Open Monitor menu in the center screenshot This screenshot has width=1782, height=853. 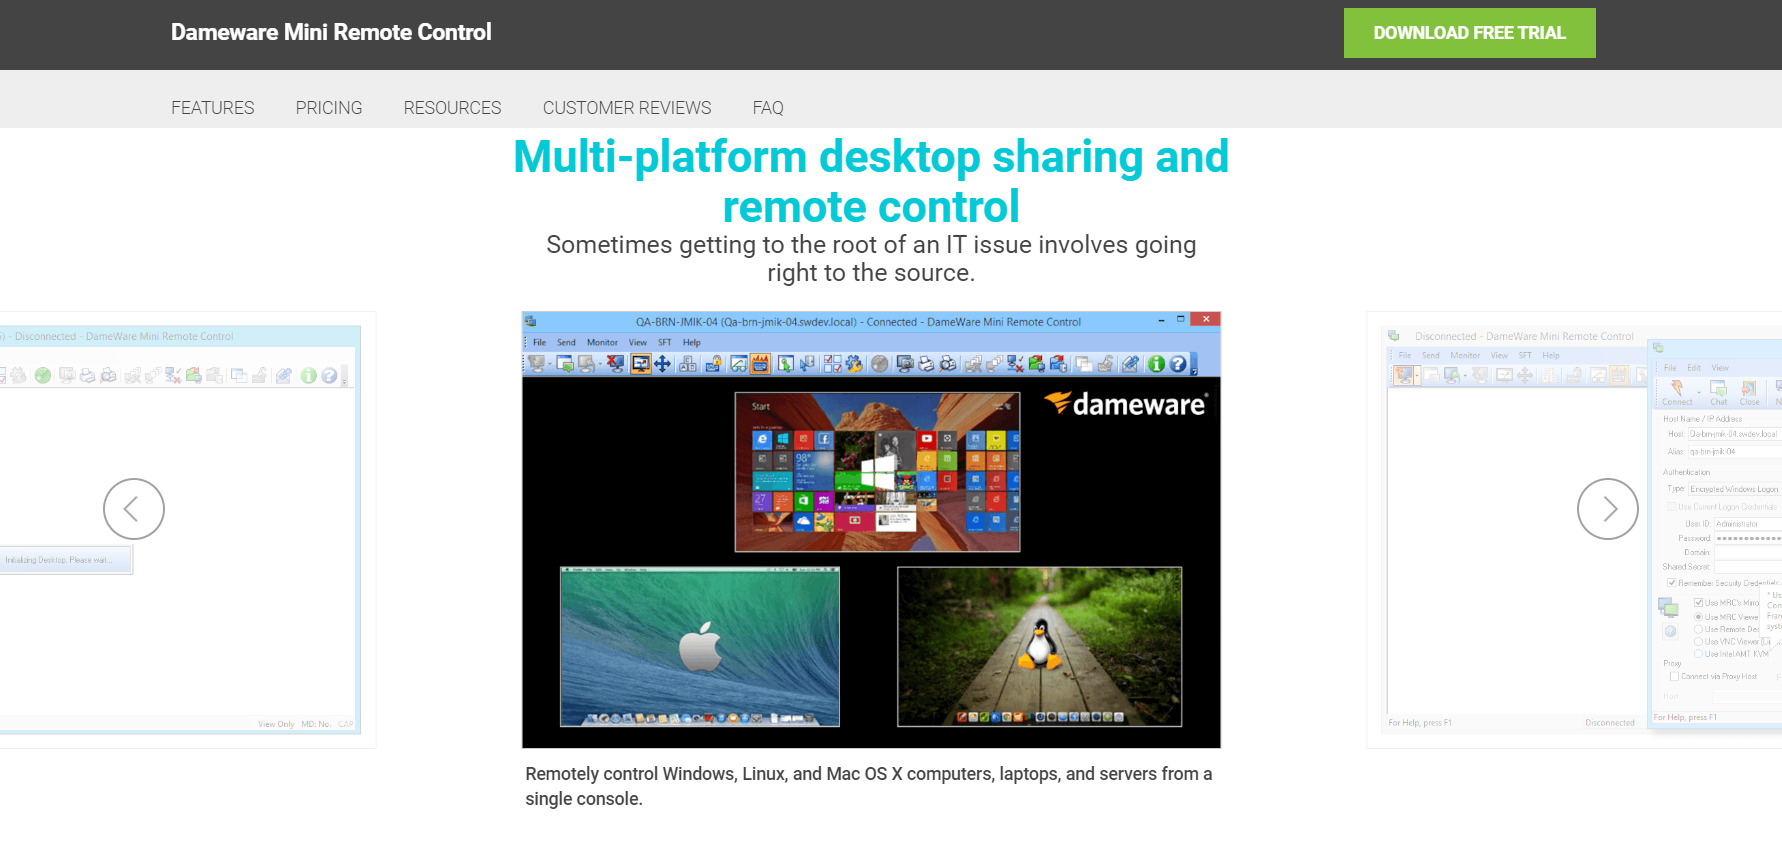602,342
